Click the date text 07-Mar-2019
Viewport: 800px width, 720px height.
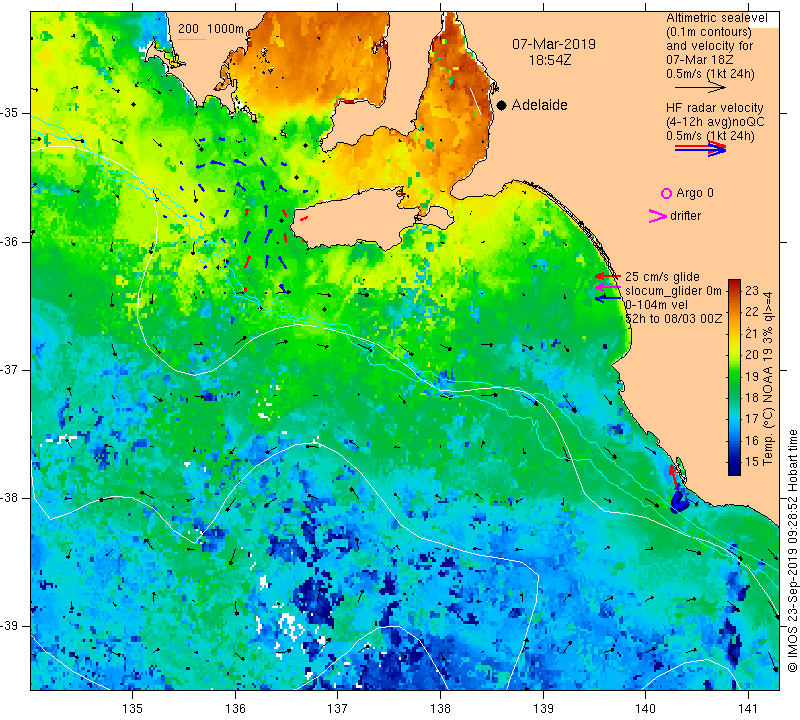pos(554,44)
